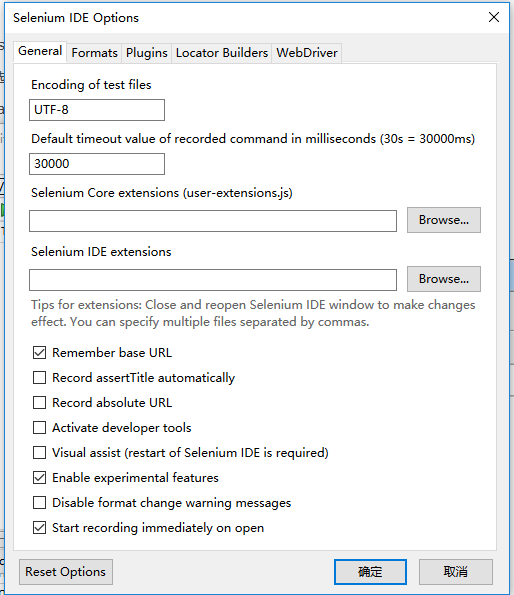Enable Record absolute URL checkbox

pos(39,403)
